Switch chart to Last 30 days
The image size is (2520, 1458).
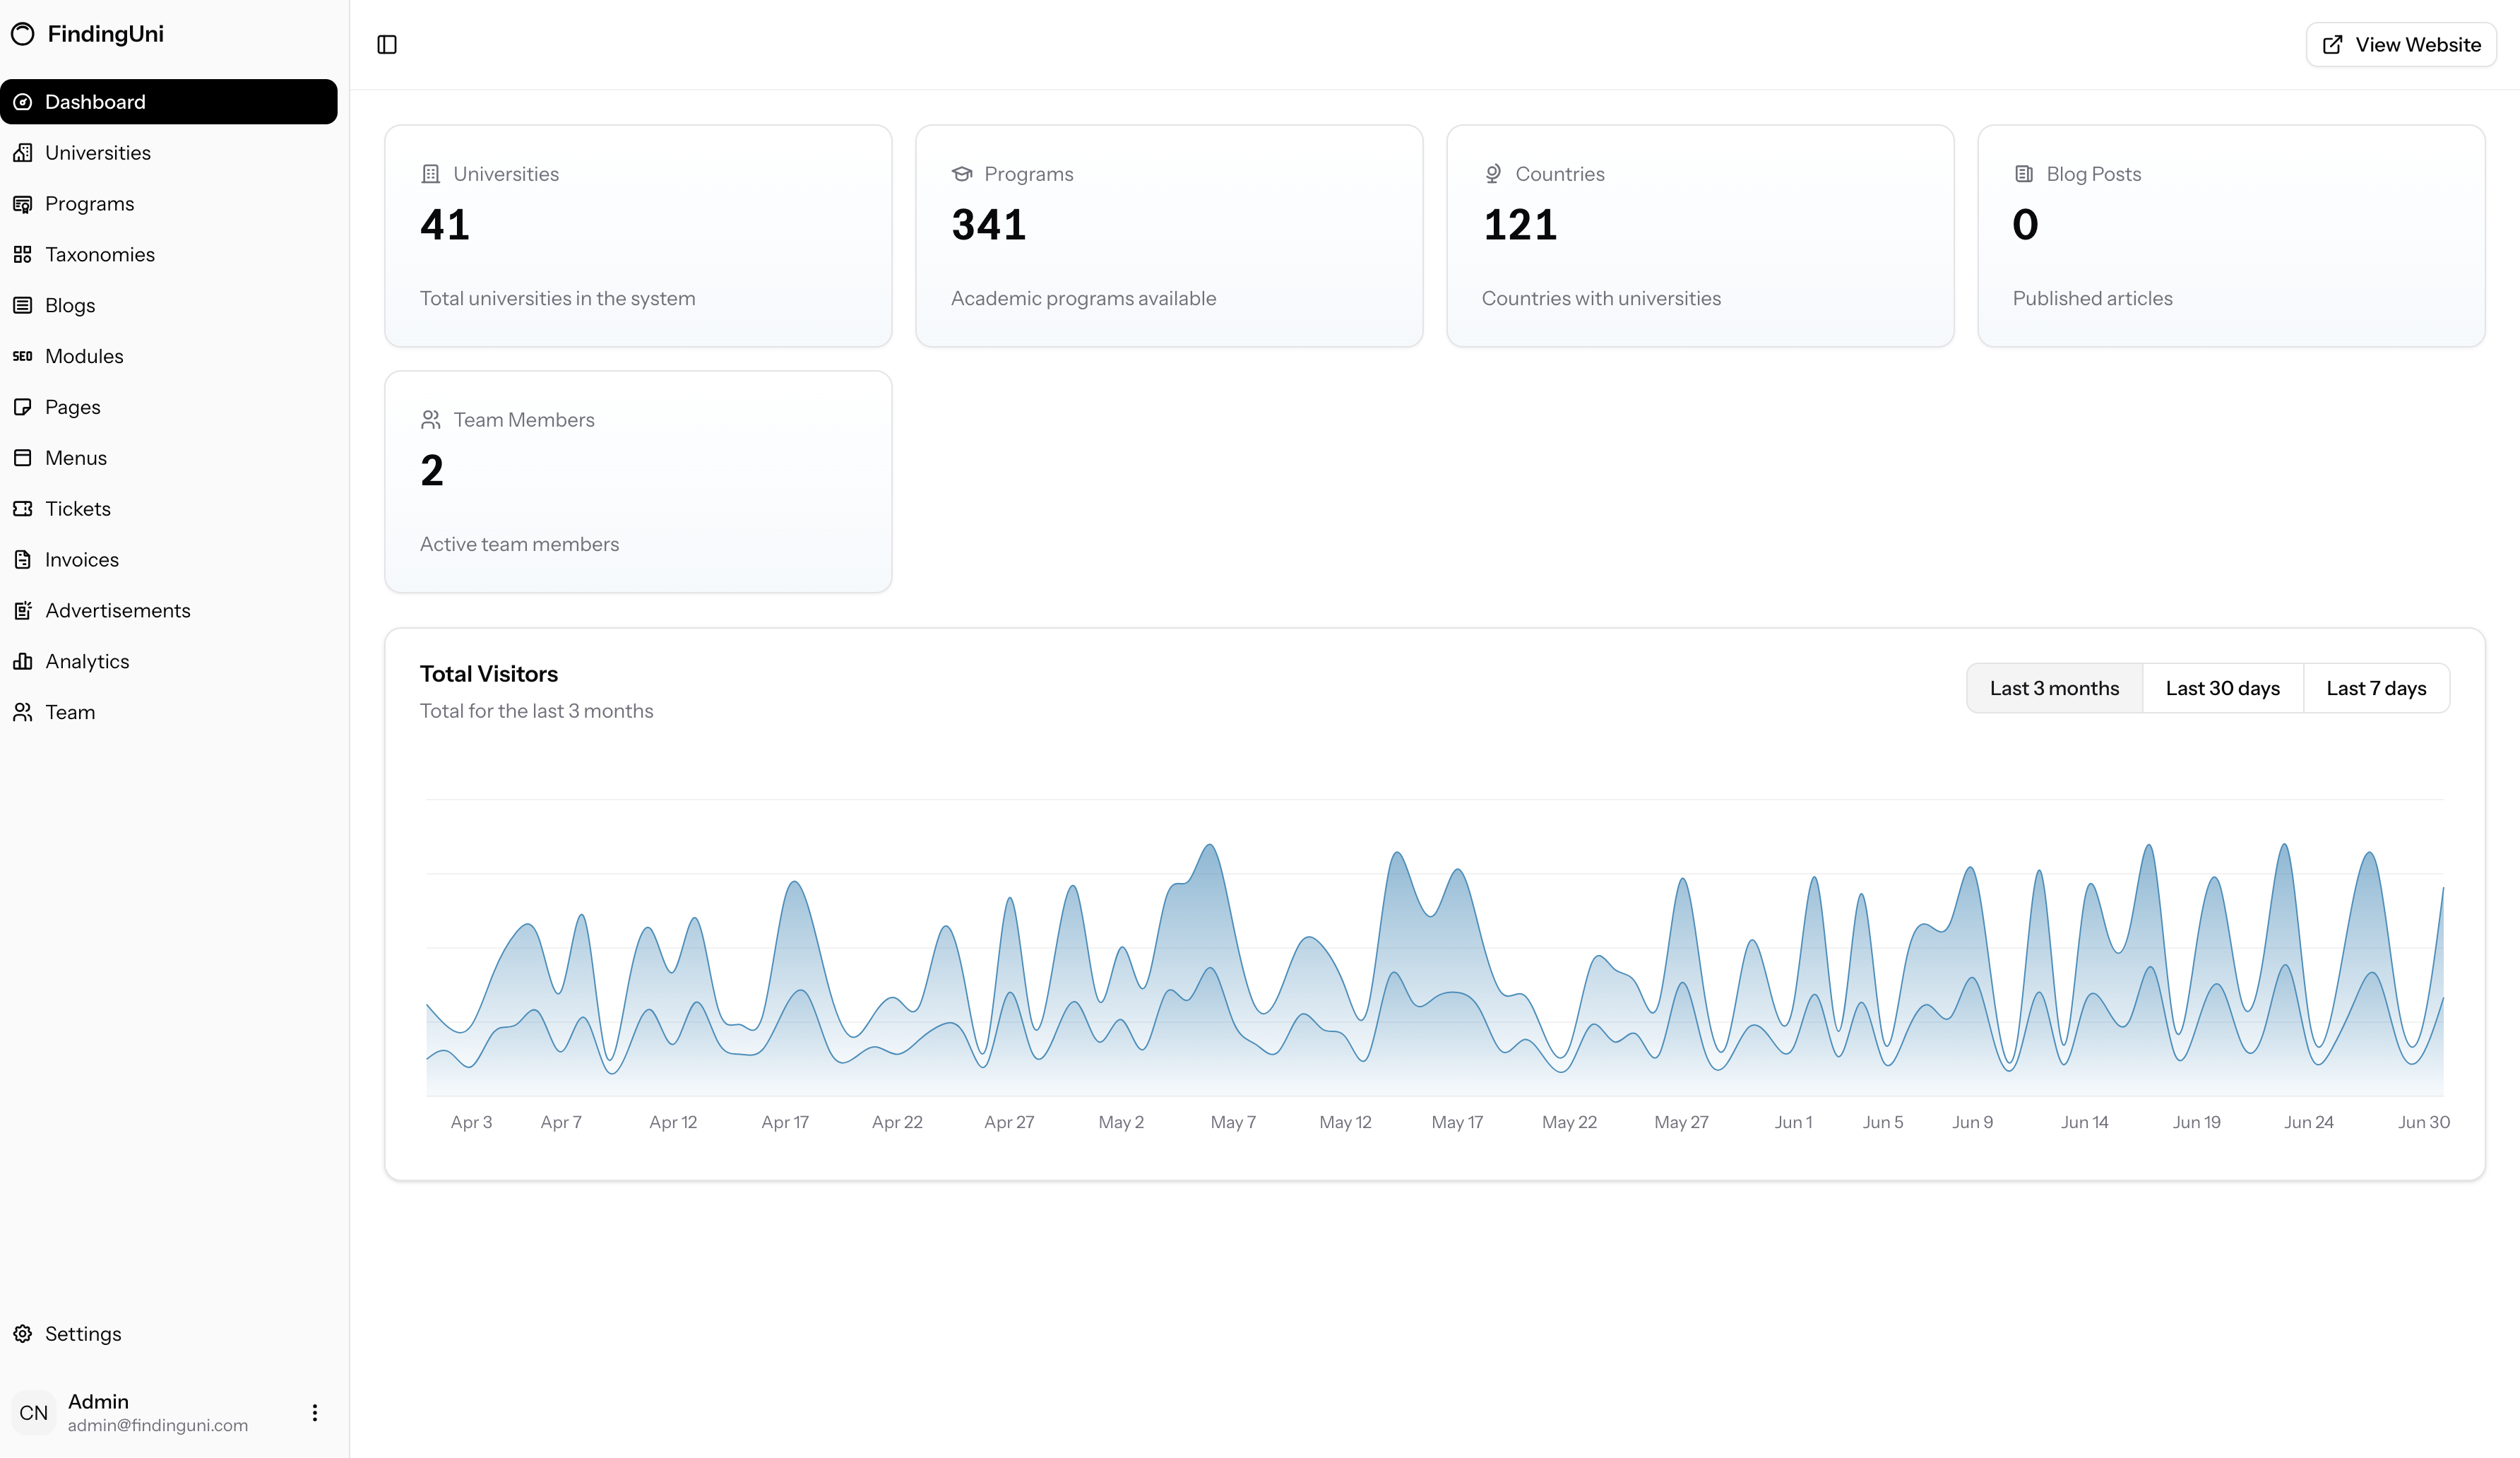click(x=2222, y=688)
